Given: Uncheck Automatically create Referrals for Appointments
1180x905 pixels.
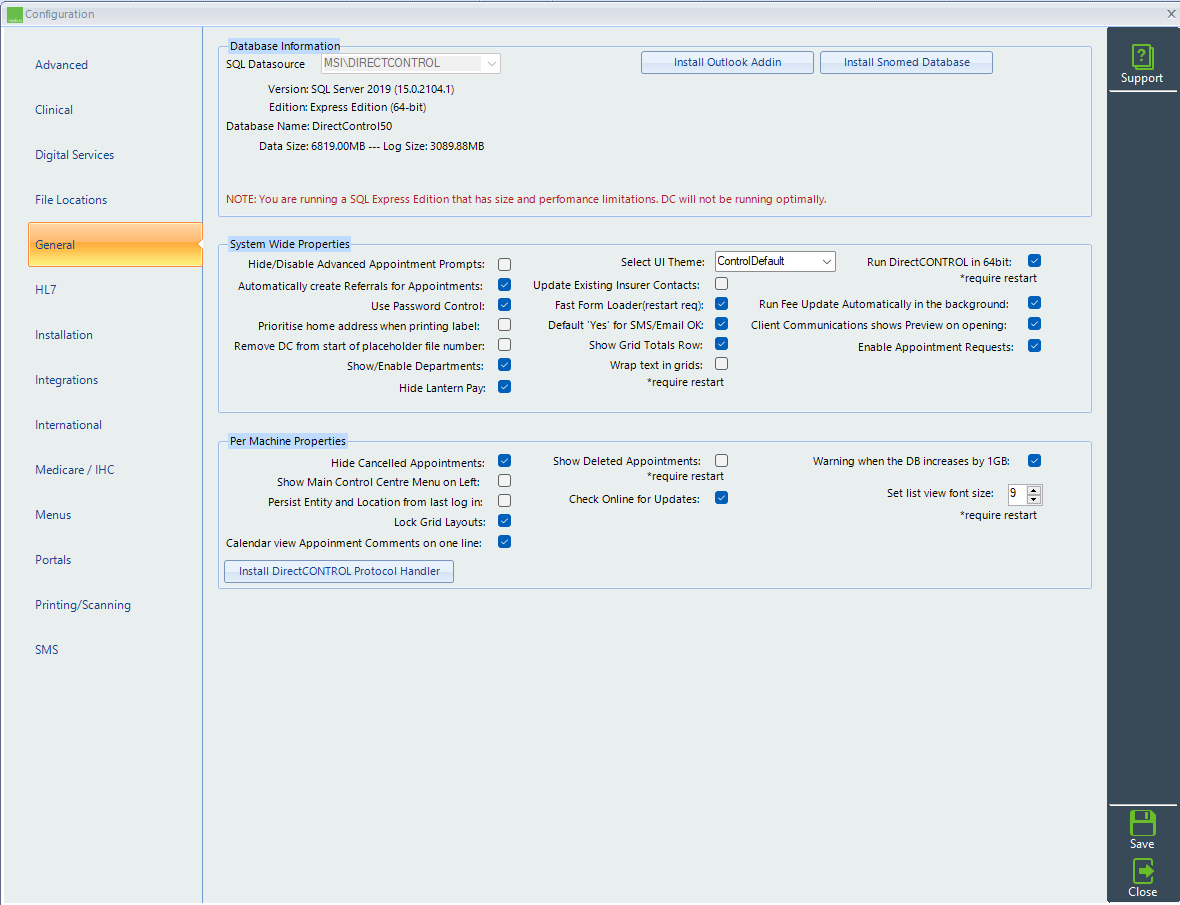Looking at the screenshot, I should click(x=504, y=285).
